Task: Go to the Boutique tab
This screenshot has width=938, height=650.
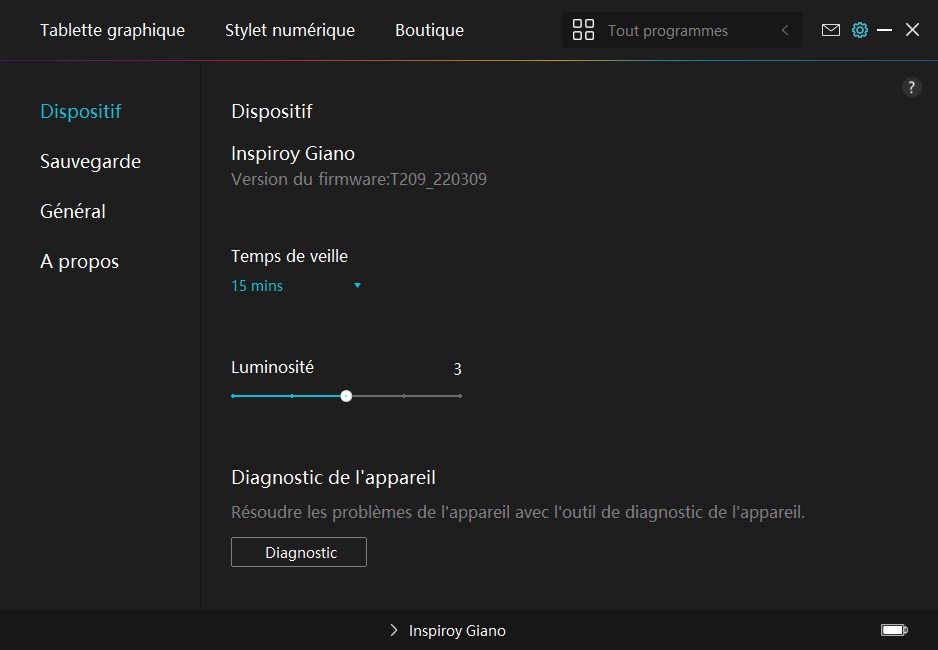Action: coord(429,30)
